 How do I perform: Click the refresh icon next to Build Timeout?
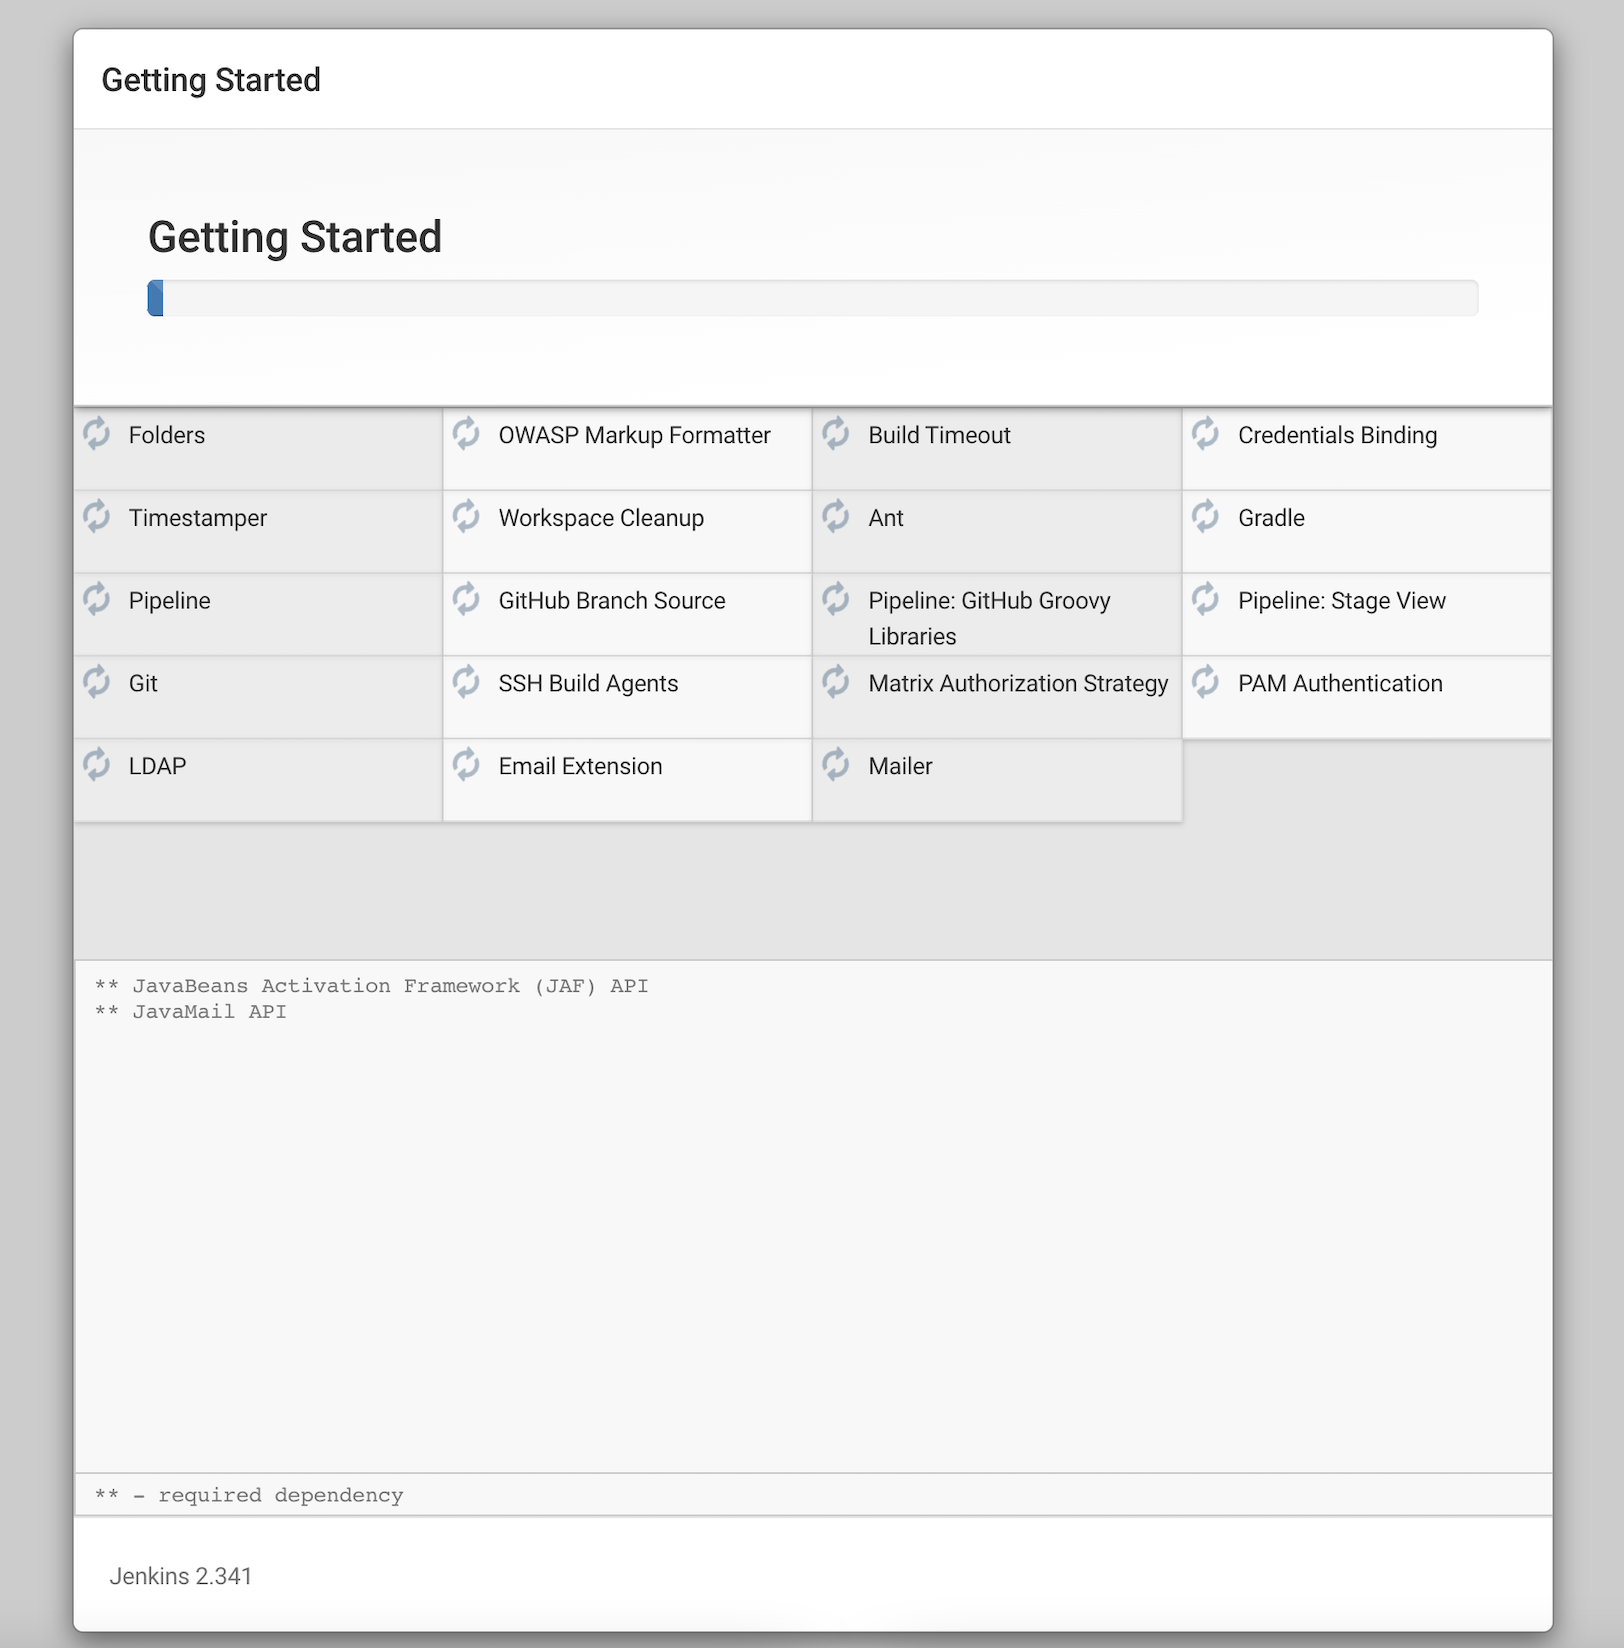click(836, 433)
